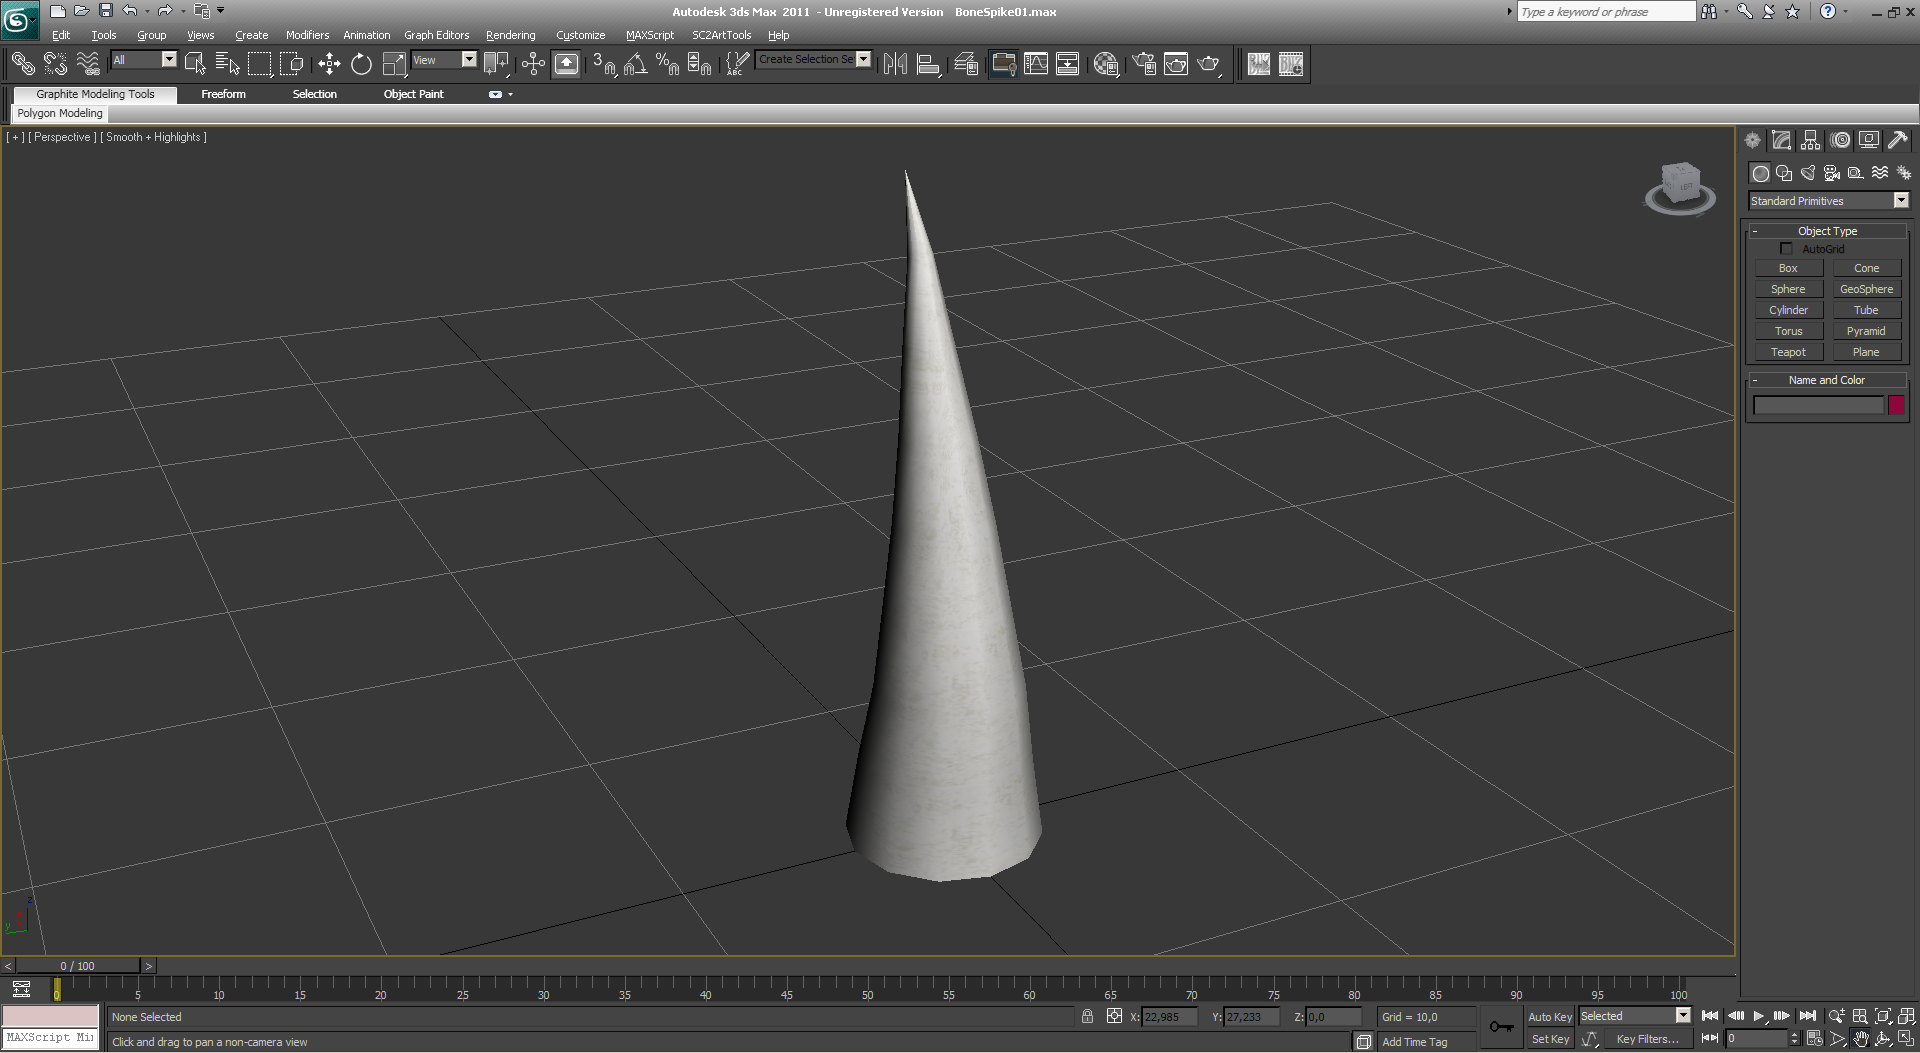Viewport: 1920px width, 1053px height.
Task: Open the Curve Editor from toolbar
Action: tap(1036, 65)
